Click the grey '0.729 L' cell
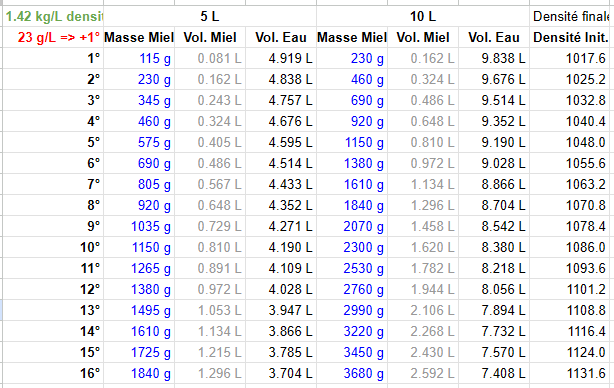The image size is (614, 388). [210, 226]
